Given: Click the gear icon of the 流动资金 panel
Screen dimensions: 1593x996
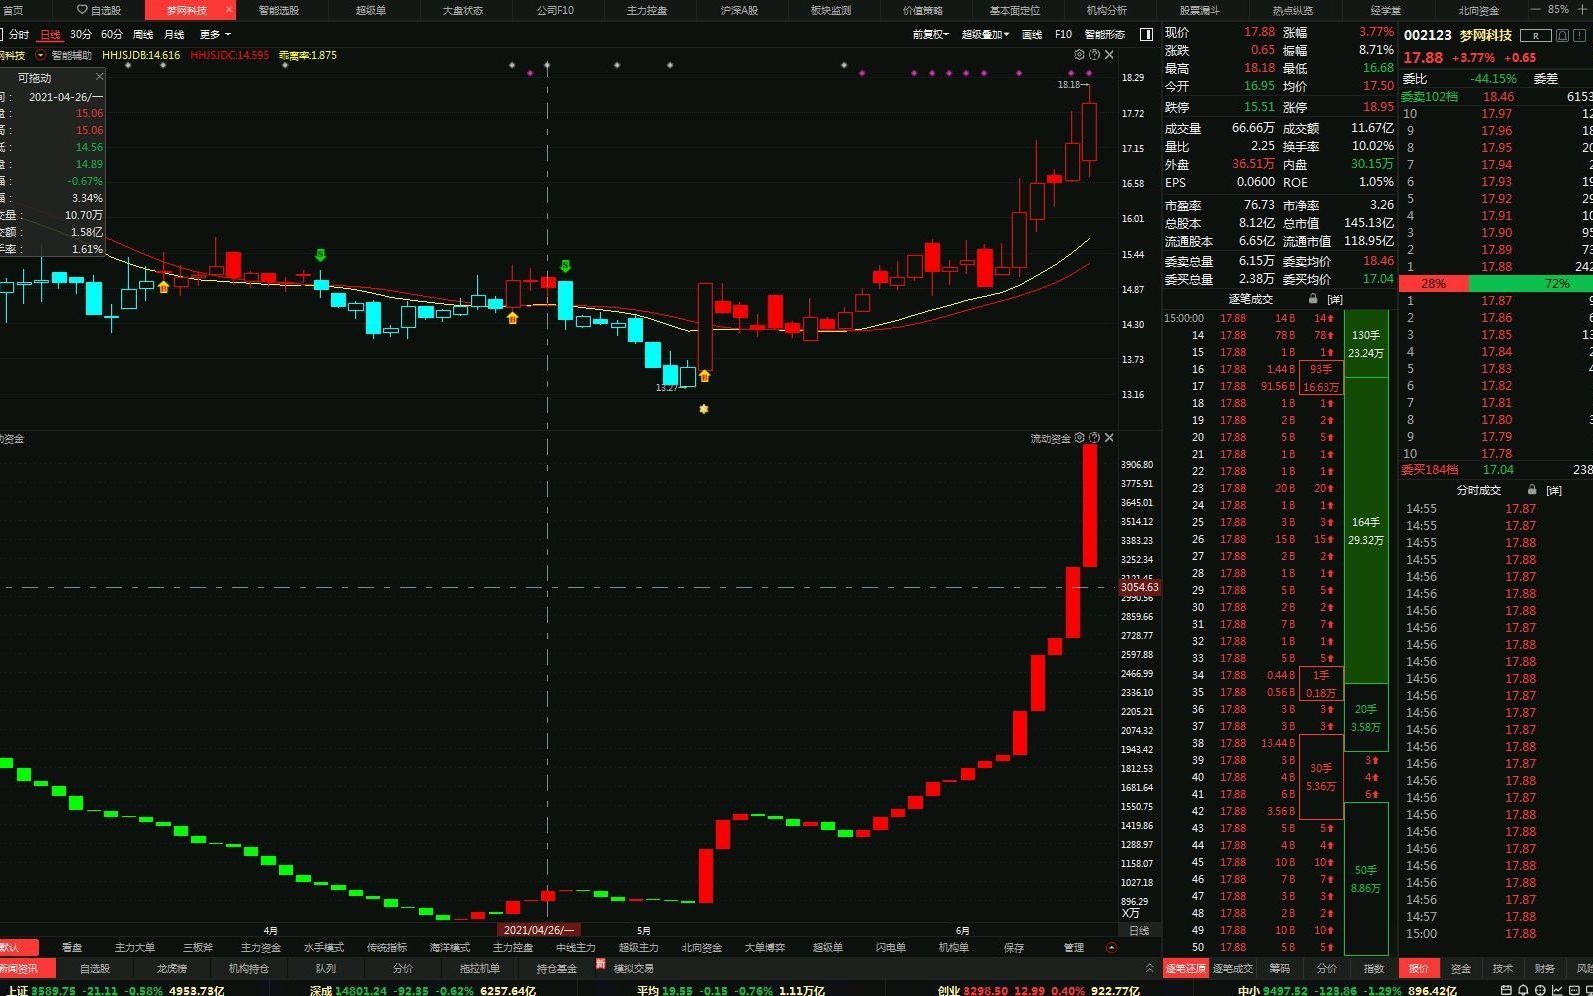Looking at the screenshot, I should tap(1079, 438).
